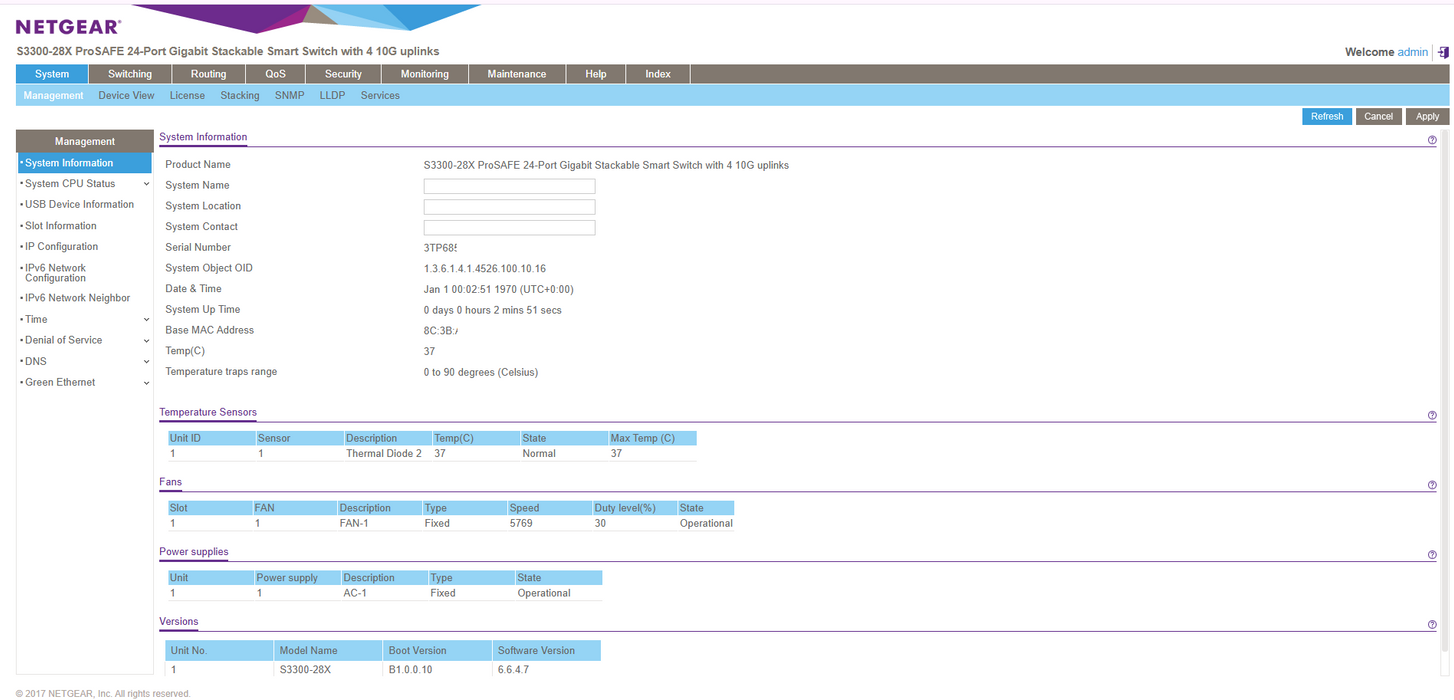This screenshot has width=1454, height=700.
Task: Expand System CPU Status submenu
Action: [146, 184]
